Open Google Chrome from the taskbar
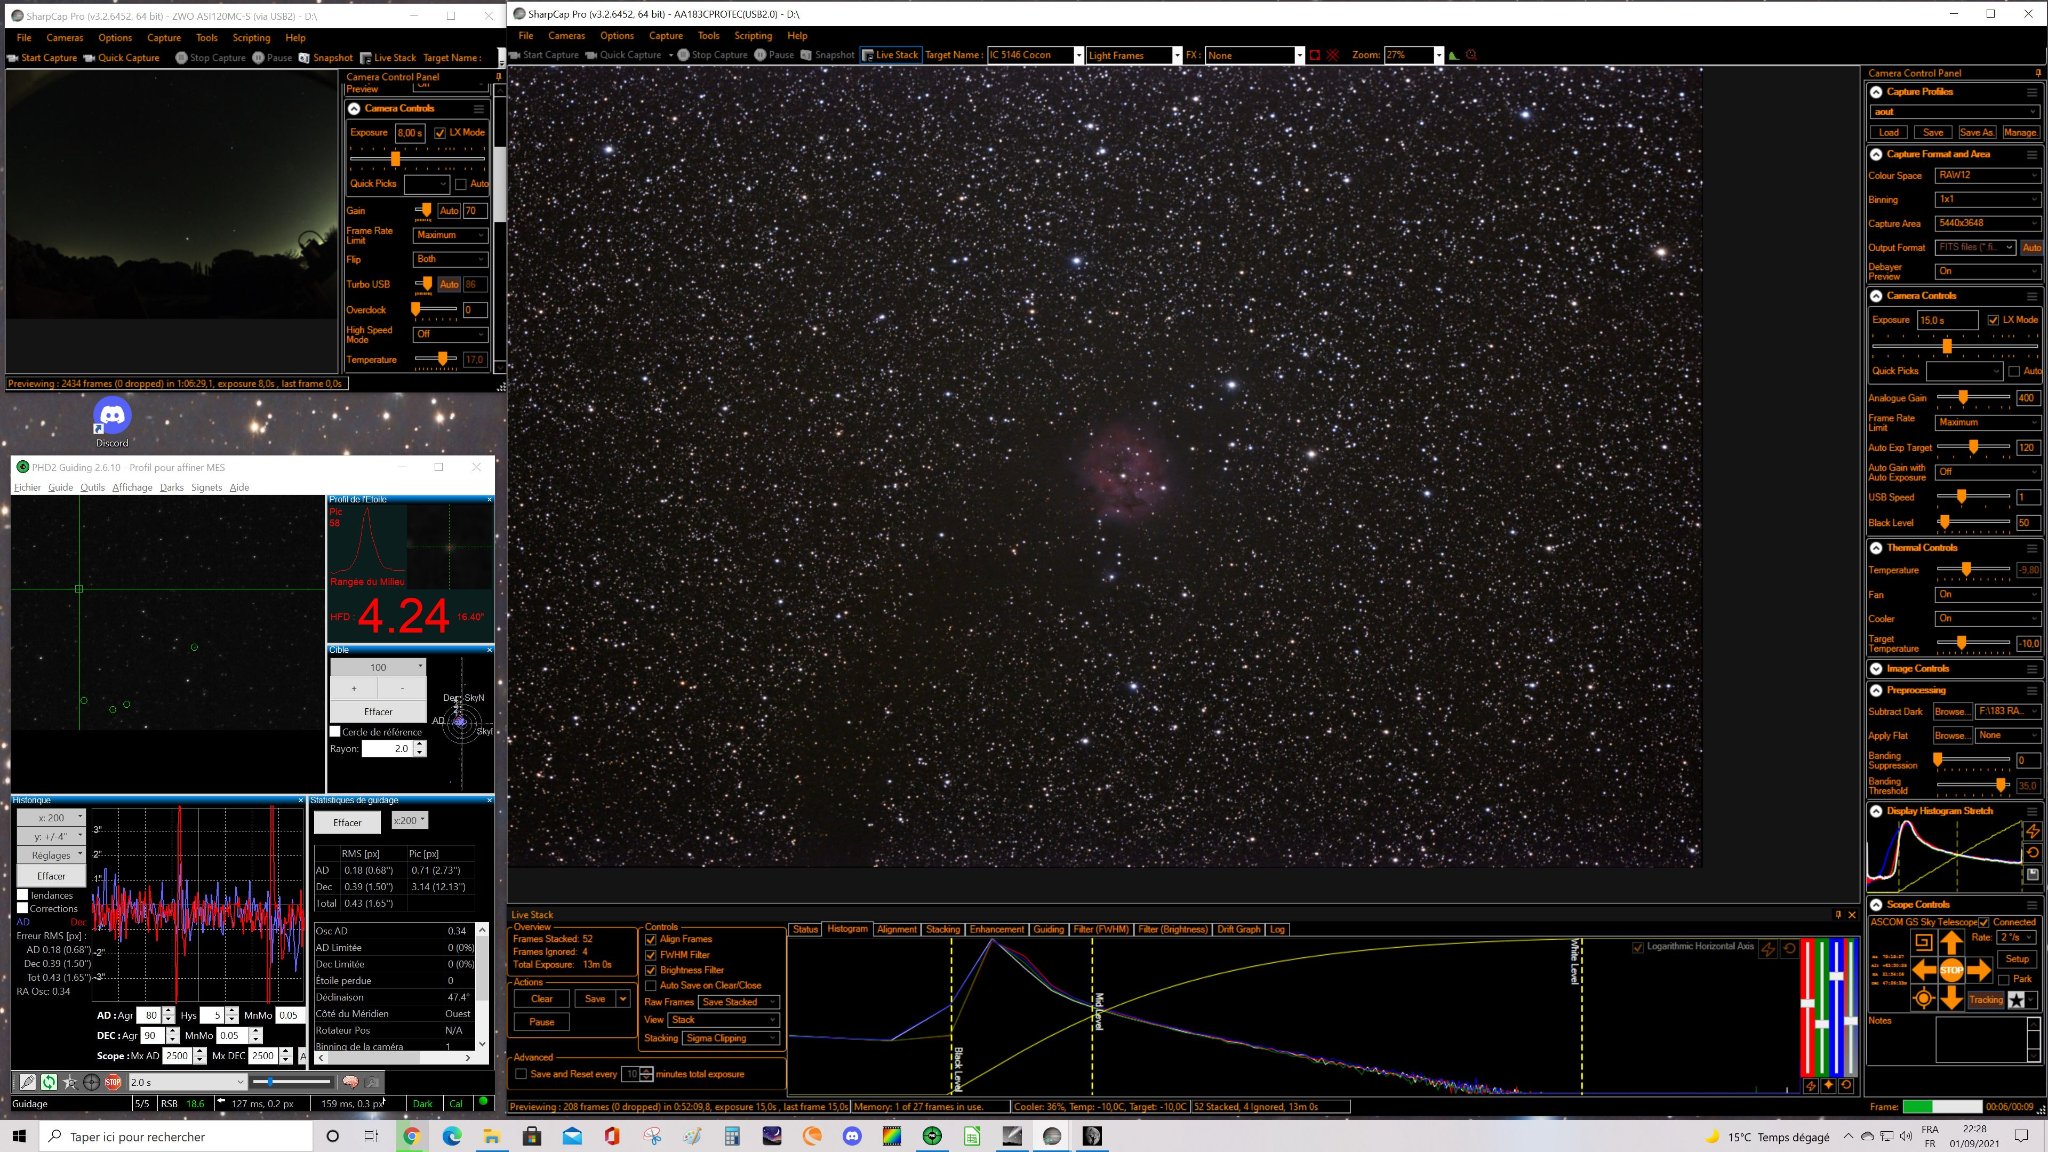 click(411, 1136)
